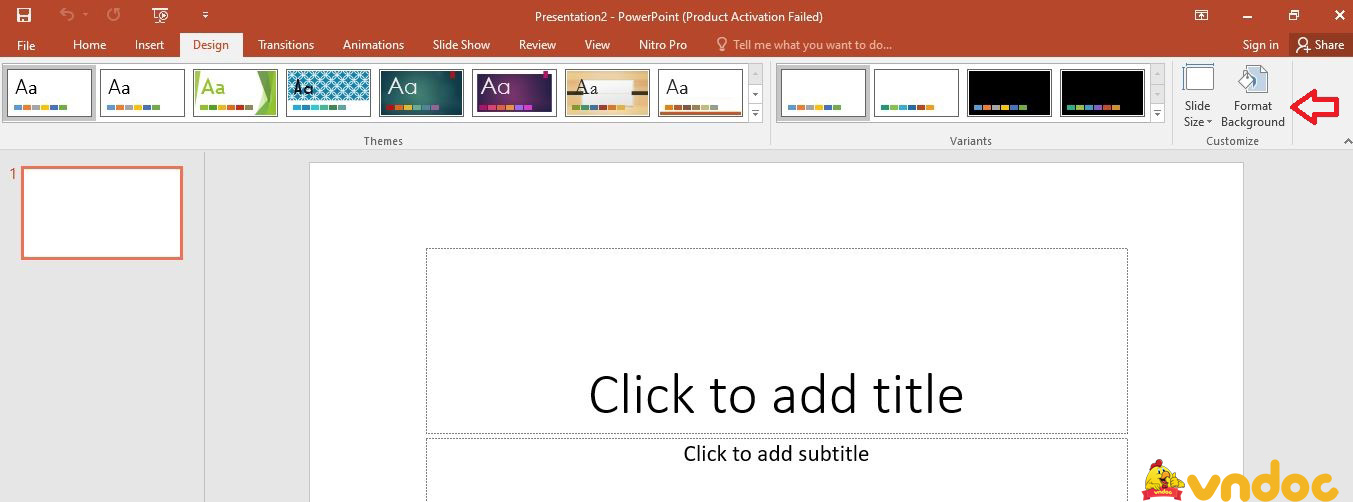Screen dimensions: 1353x502
Task: Click the lightbulb Tell me icon
Action: (x=722, y=44)
